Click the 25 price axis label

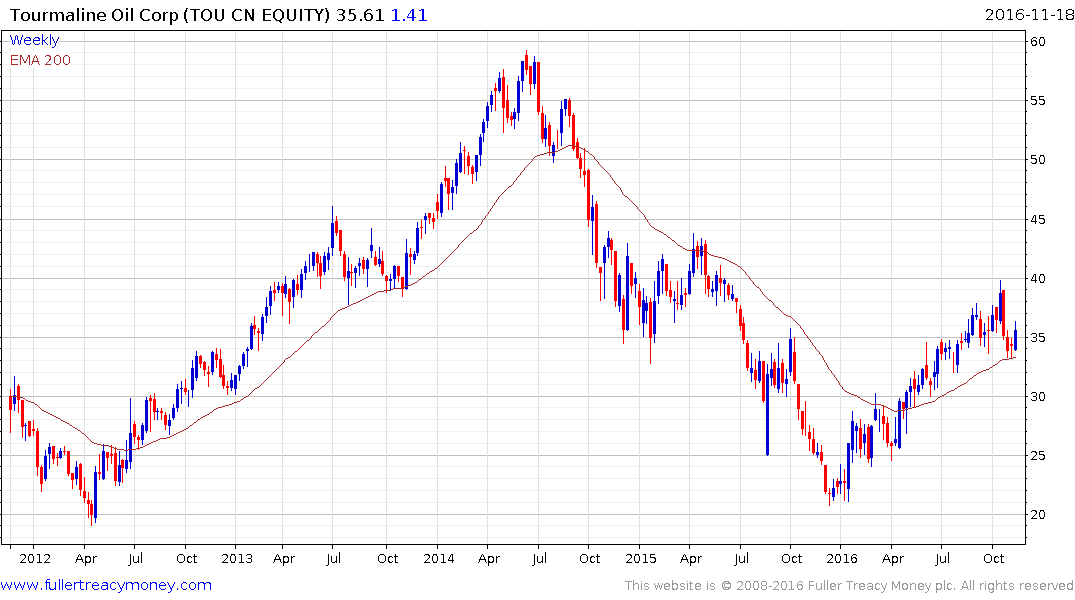point(1038,455)
